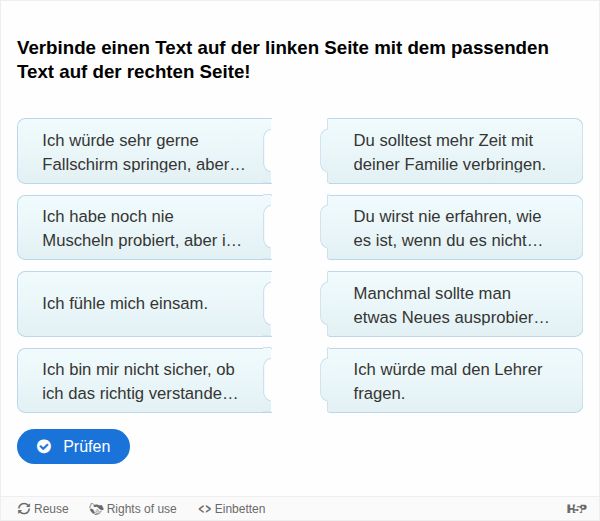Click the Reuse arrows icon in footer
Screen dimensions: 600x521
pyautogui.click(x=24, y=509)
